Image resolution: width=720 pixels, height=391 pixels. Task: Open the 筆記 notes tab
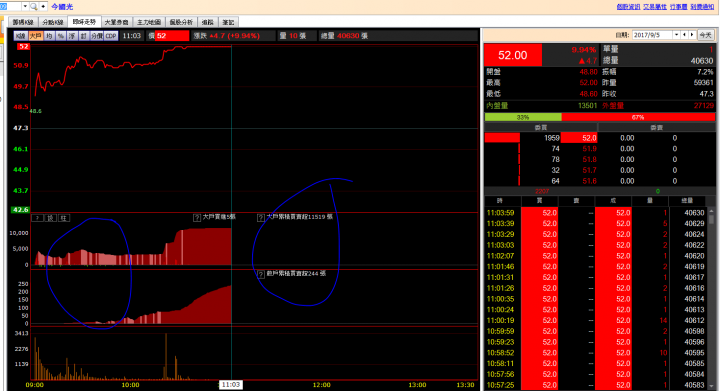228,22
